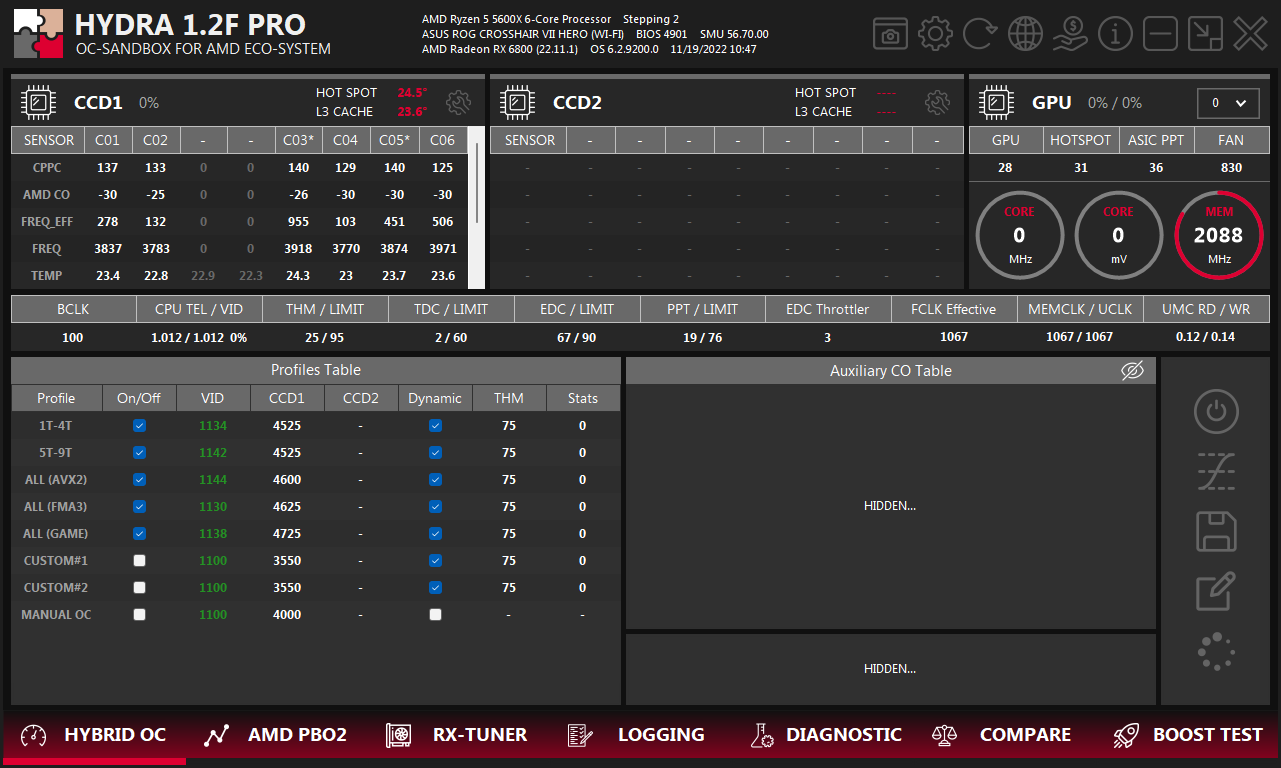
Task: Disable the ALL (FMA3) profile checkbox
Action: point(139,507)
